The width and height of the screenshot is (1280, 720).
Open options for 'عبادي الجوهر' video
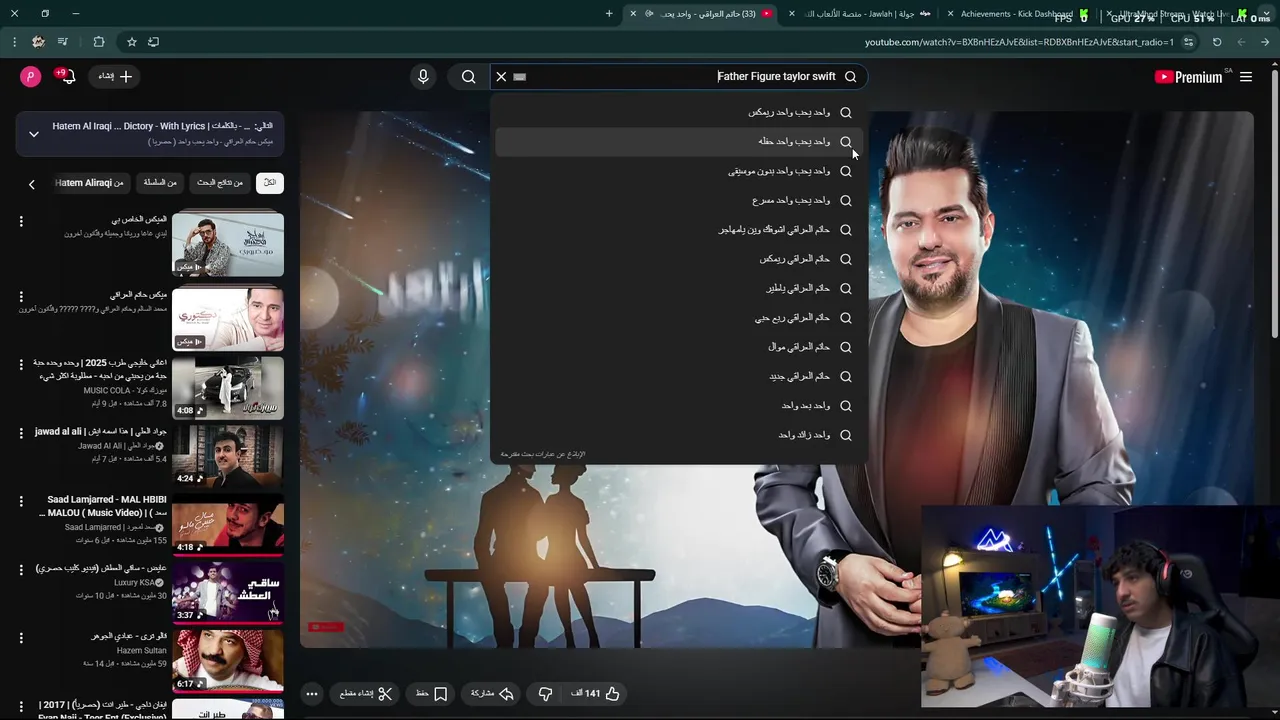[x=21, y=638]
